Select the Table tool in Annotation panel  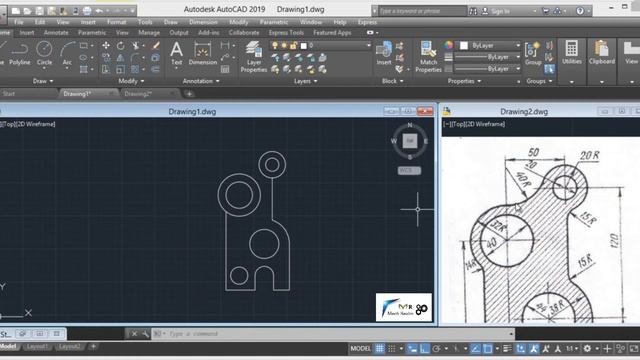point(225,69)
